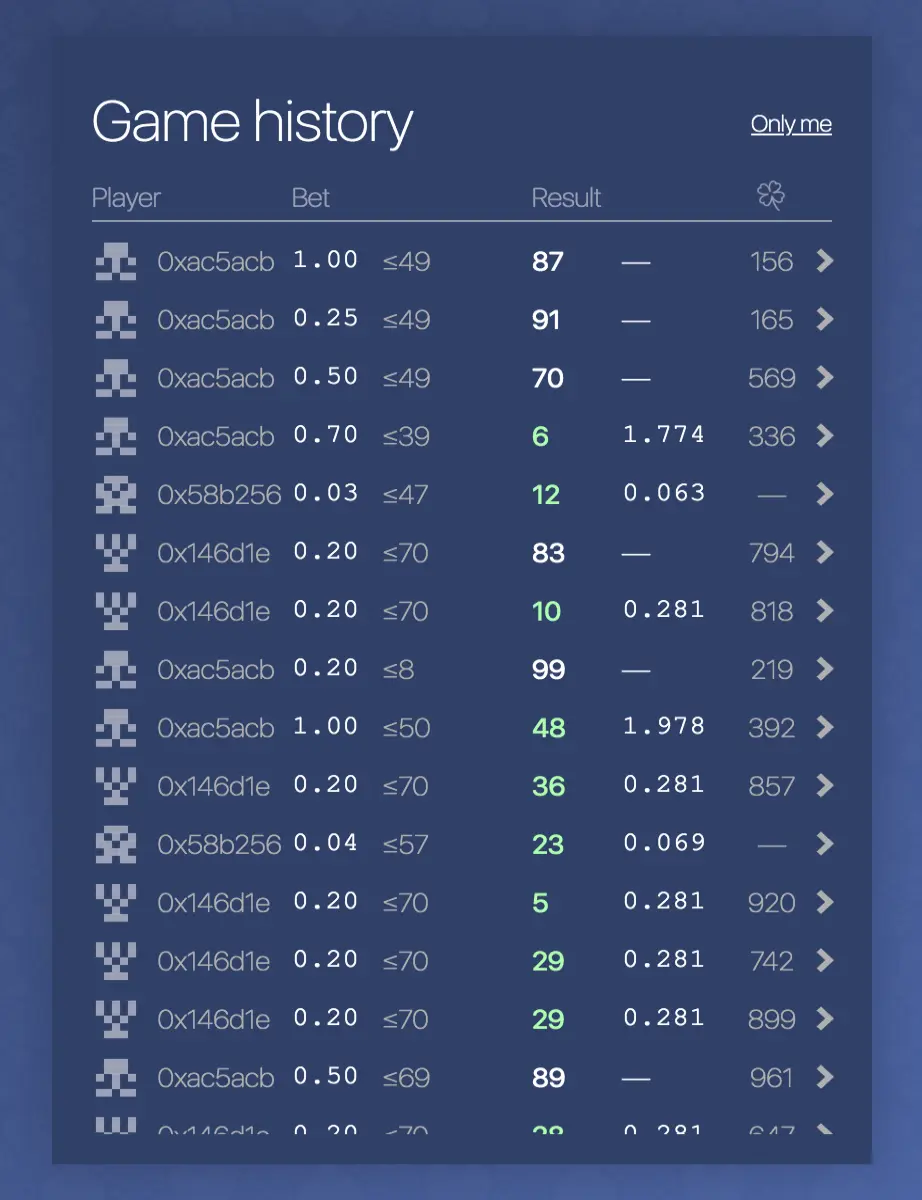Image resolution: width=922 pixels, height=1200 pixels.
Task: Click the lucky number 156
Action: pos(771,262)
